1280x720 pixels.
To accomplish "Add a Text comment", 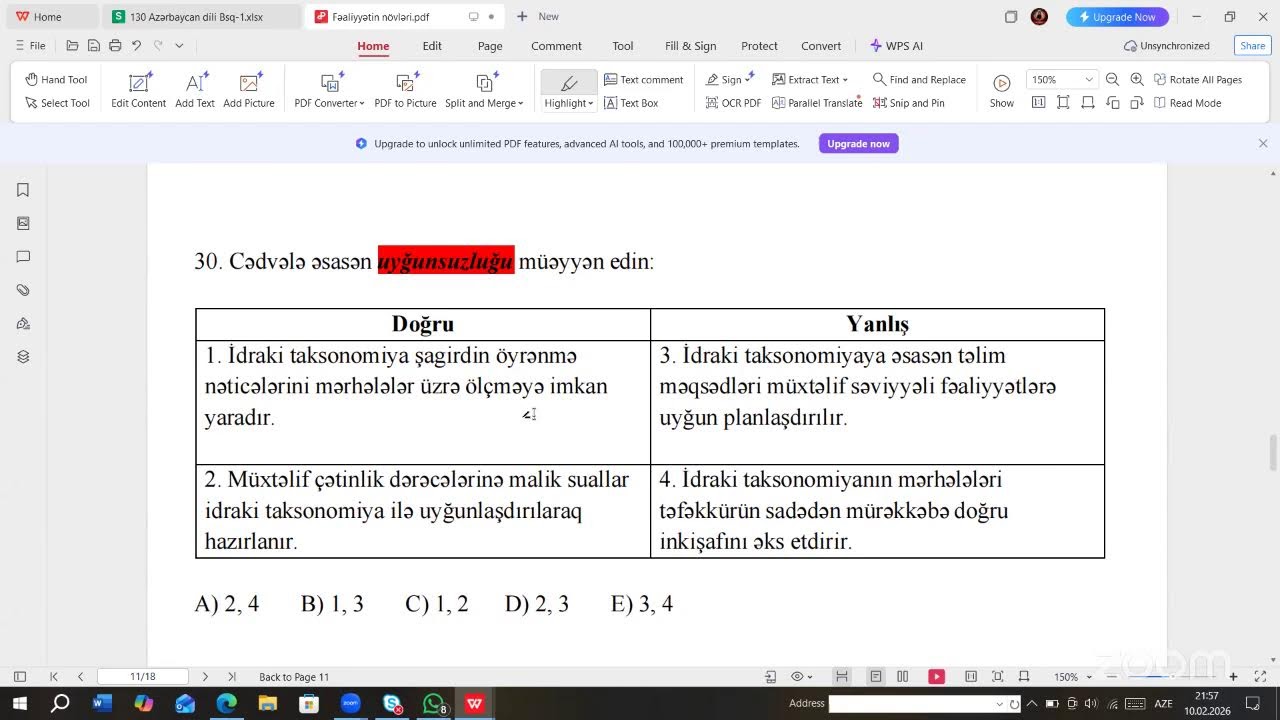I will (x=644, y=80).
